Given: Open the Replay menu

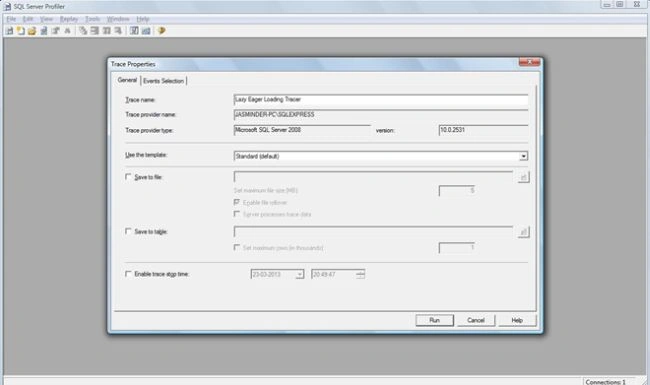Looking at the screenshot, I should [x=68, y=19].
